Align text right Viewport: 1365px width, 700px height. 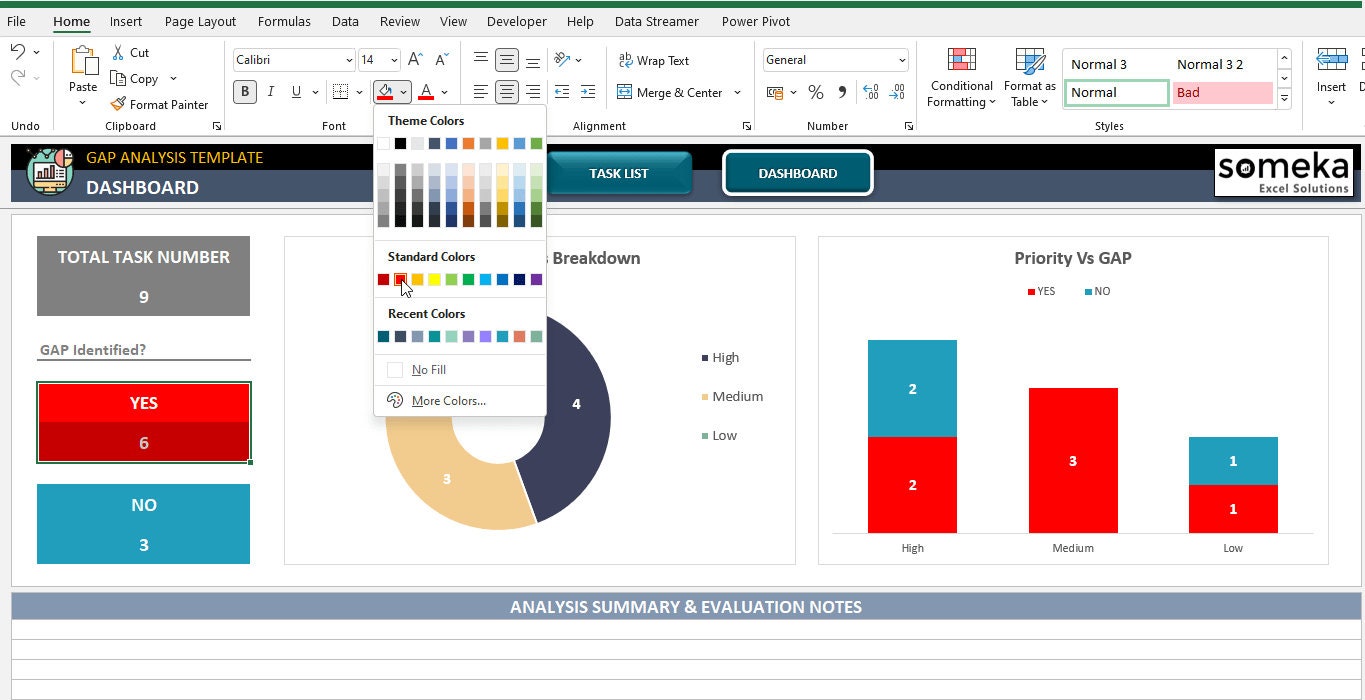pyautogui.click(x=533, y=92)
